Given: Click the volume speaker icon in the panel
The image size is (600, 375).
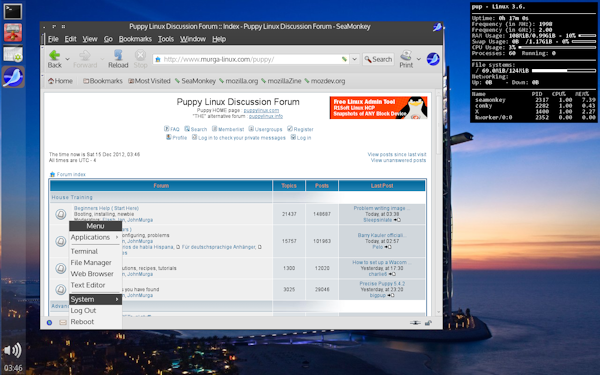Looking at the screenshot, I should (12, 350).
